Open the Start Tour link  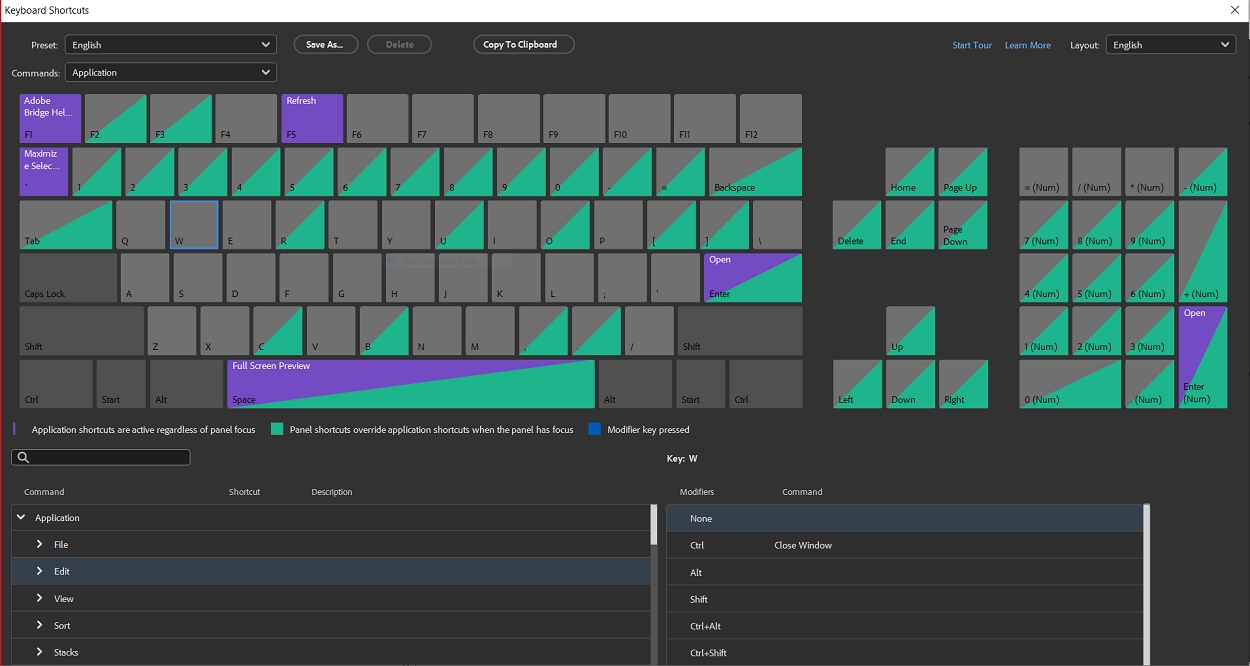(x=971, y=44)
